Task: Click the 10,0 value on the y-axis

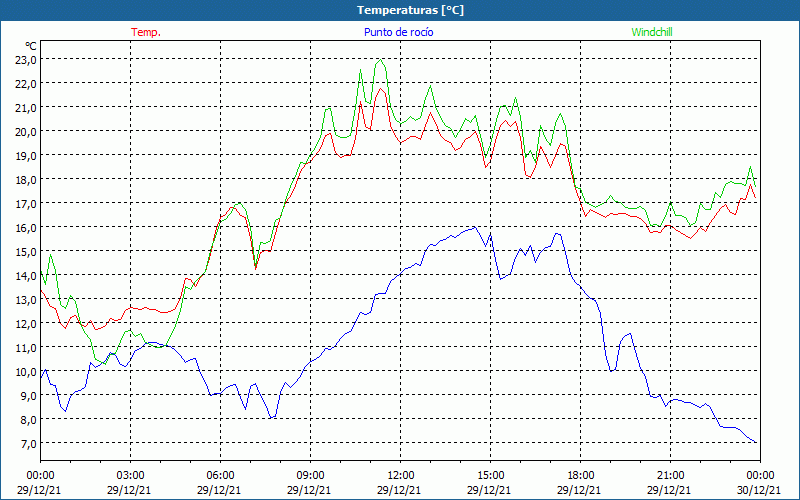Action: [x=26, y=371]
